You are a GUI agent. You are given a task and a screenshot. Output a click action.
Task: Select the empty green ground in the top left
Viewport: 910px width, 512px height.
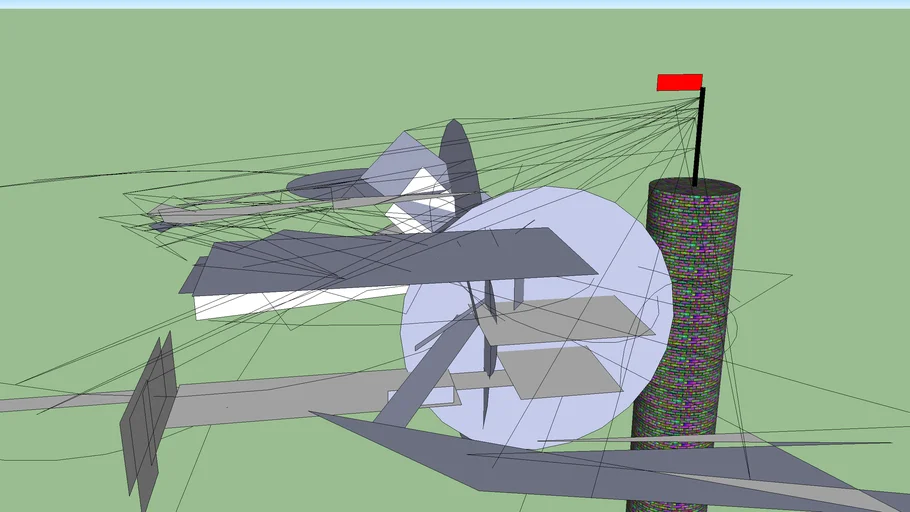click(x=145, y=87)
